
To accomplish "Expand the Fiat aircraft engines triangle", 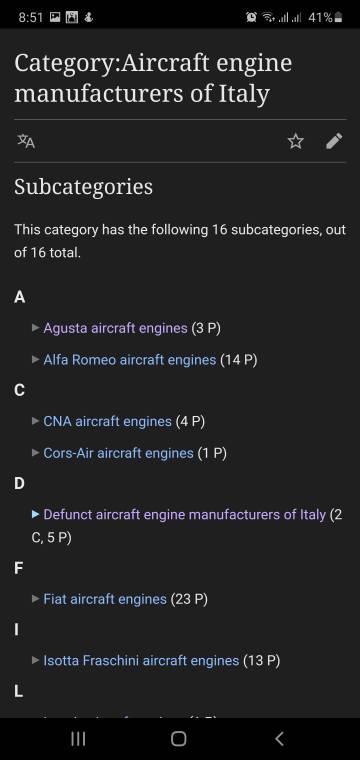I will [35, 599].
